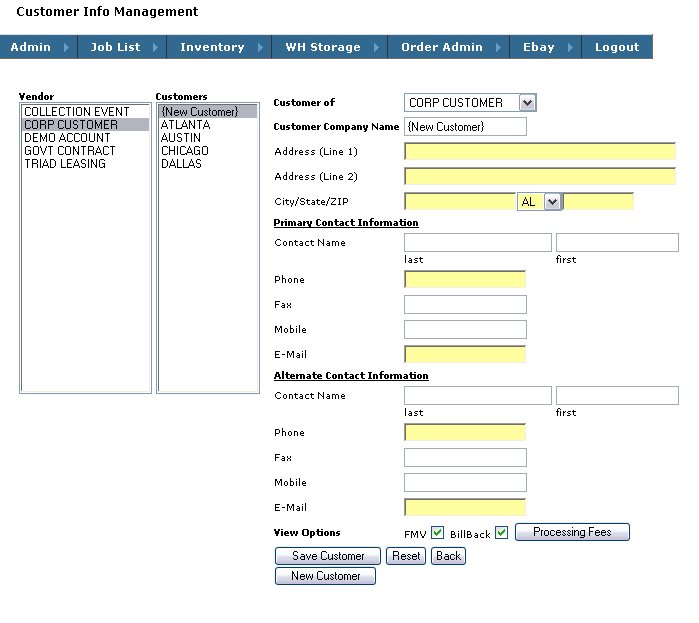Click the New Customer button
This screenshot has width=699, height=623.
tap(325, 576)
